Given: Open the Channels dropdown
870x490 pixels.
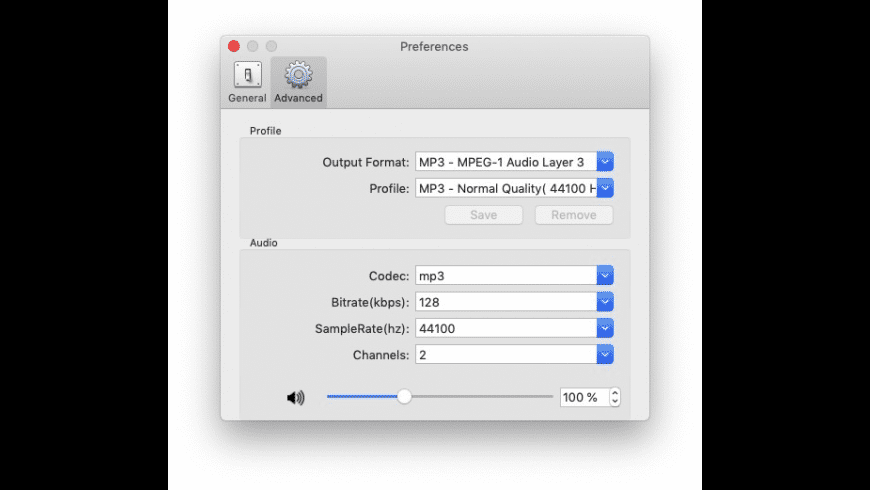Looking at the screenshot, I should pyautogui.click(x=605, y=354).
